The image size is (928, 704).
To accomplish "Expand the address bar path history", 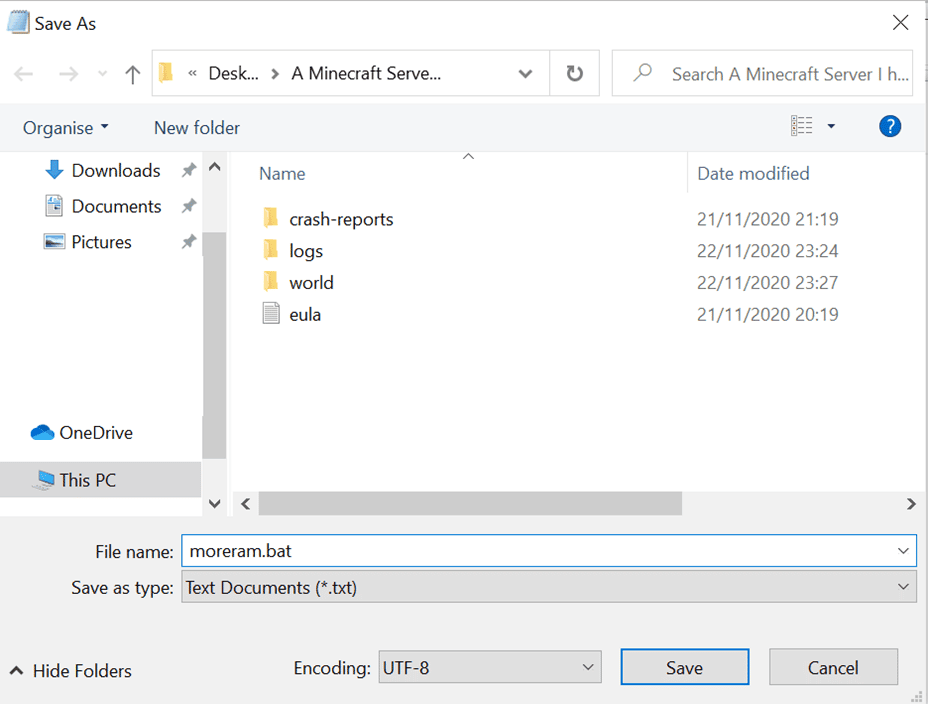I will tap(525, 74).
